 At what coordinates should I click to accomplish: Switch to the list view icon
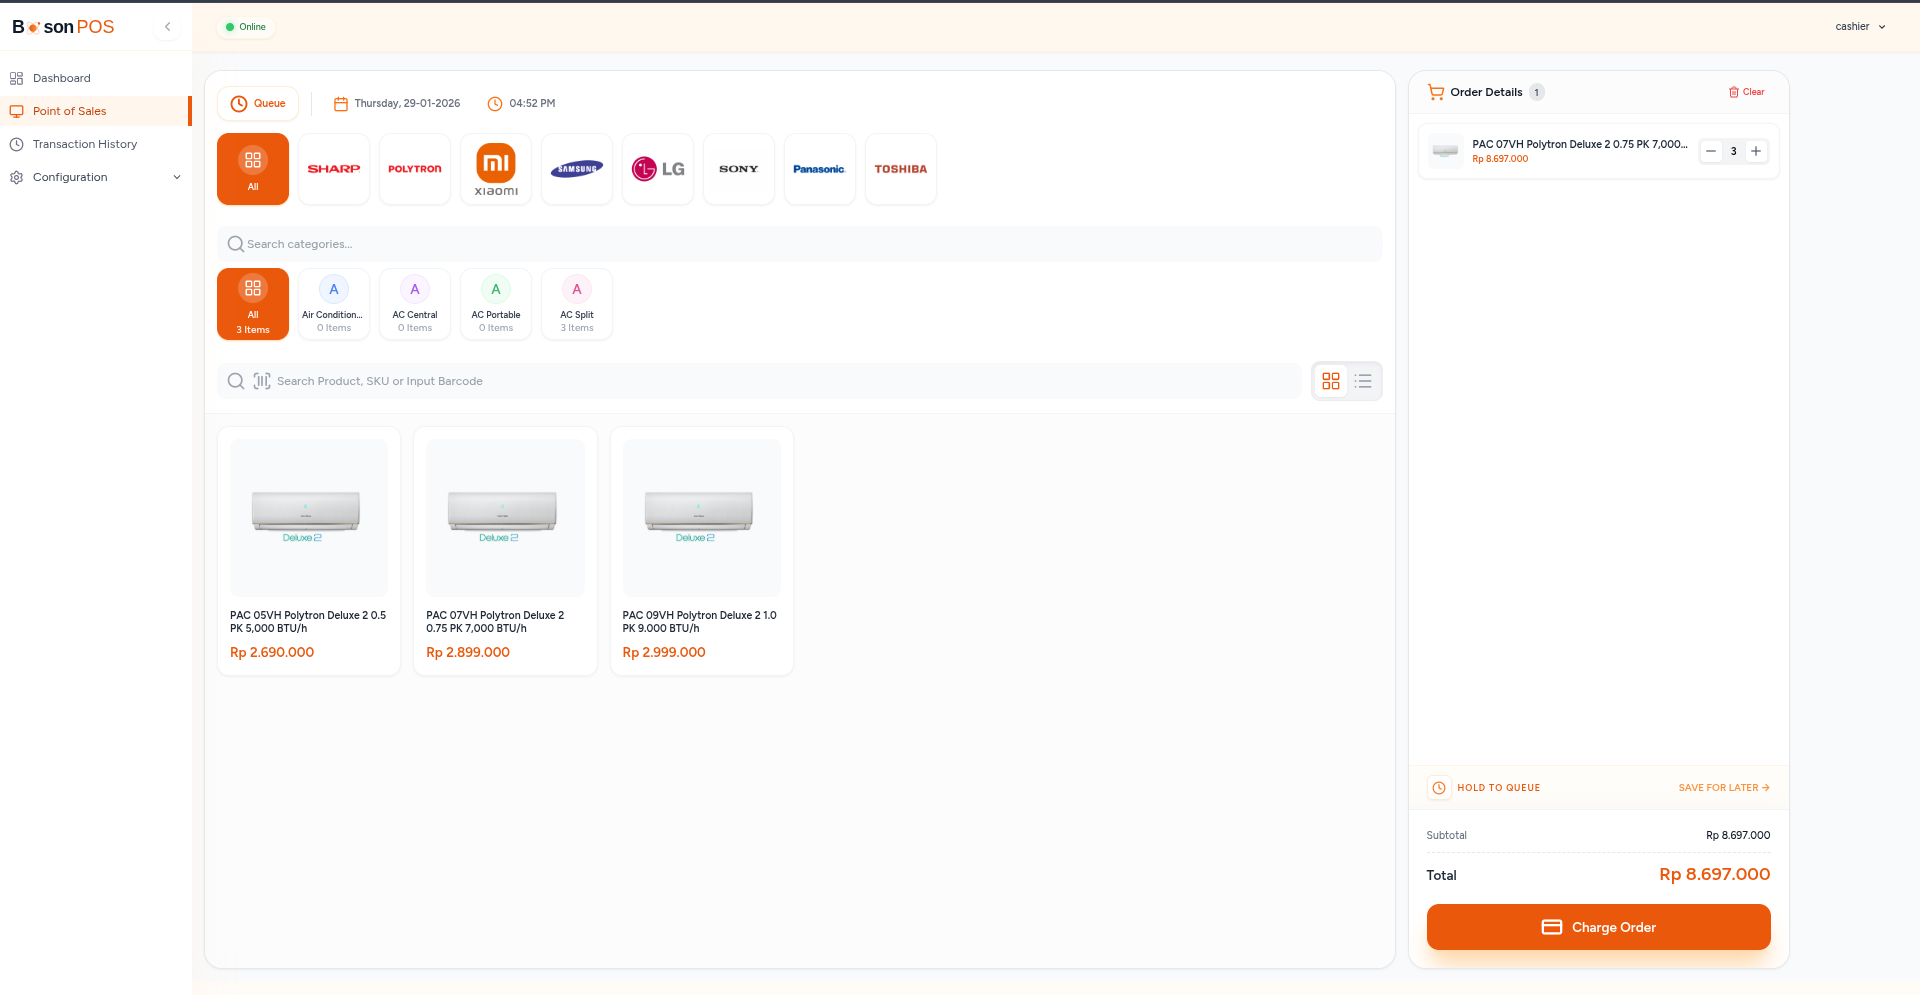point(1362,381)
